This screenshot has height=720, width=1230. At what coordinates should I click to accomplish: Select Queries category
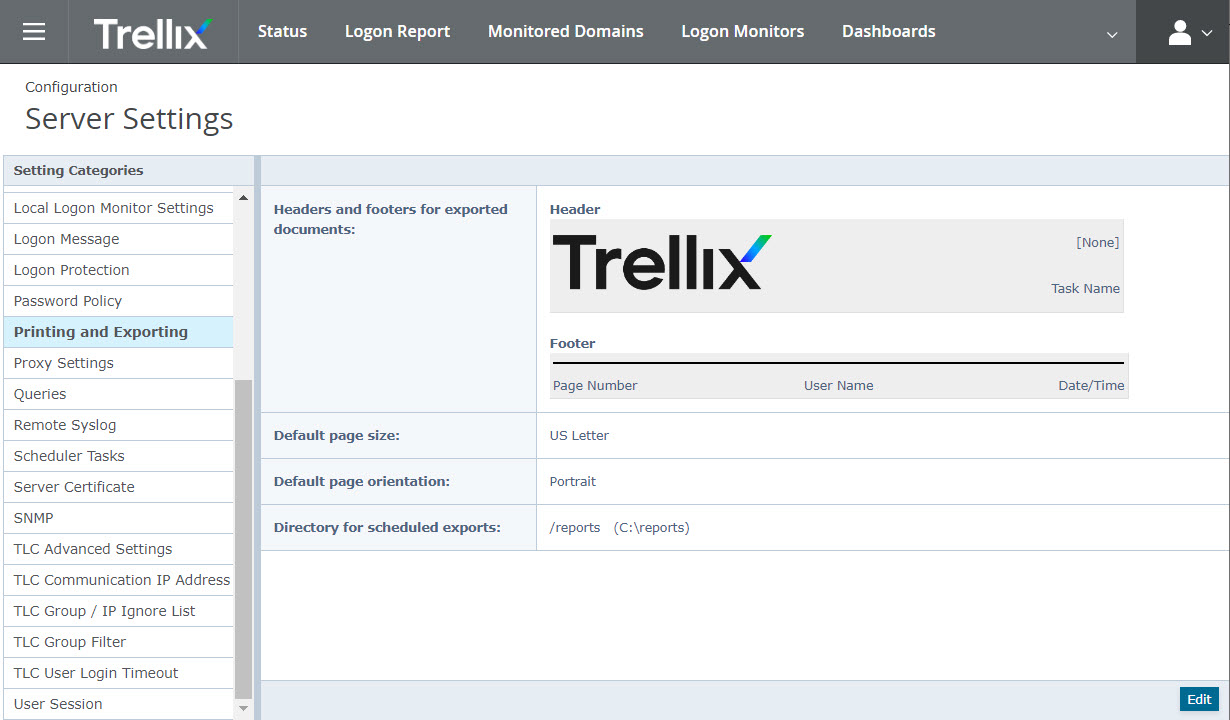(x=118, y=394)
